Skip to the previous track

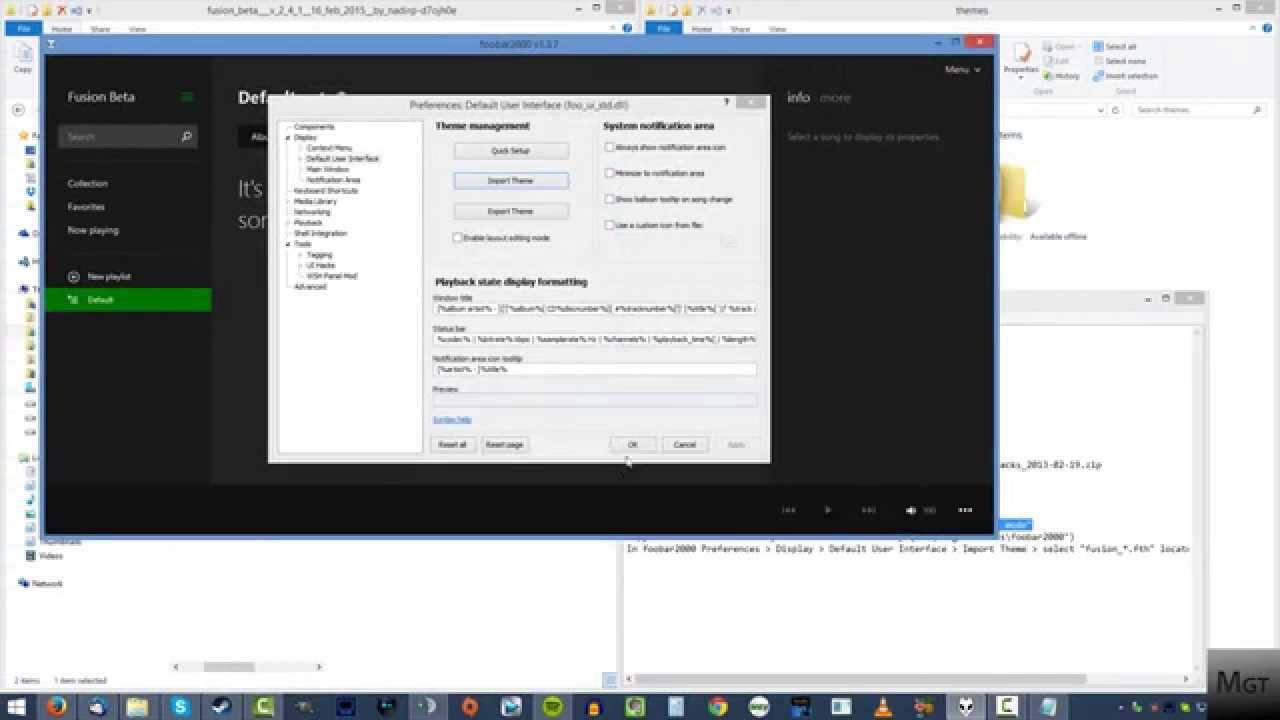[788, 510]
